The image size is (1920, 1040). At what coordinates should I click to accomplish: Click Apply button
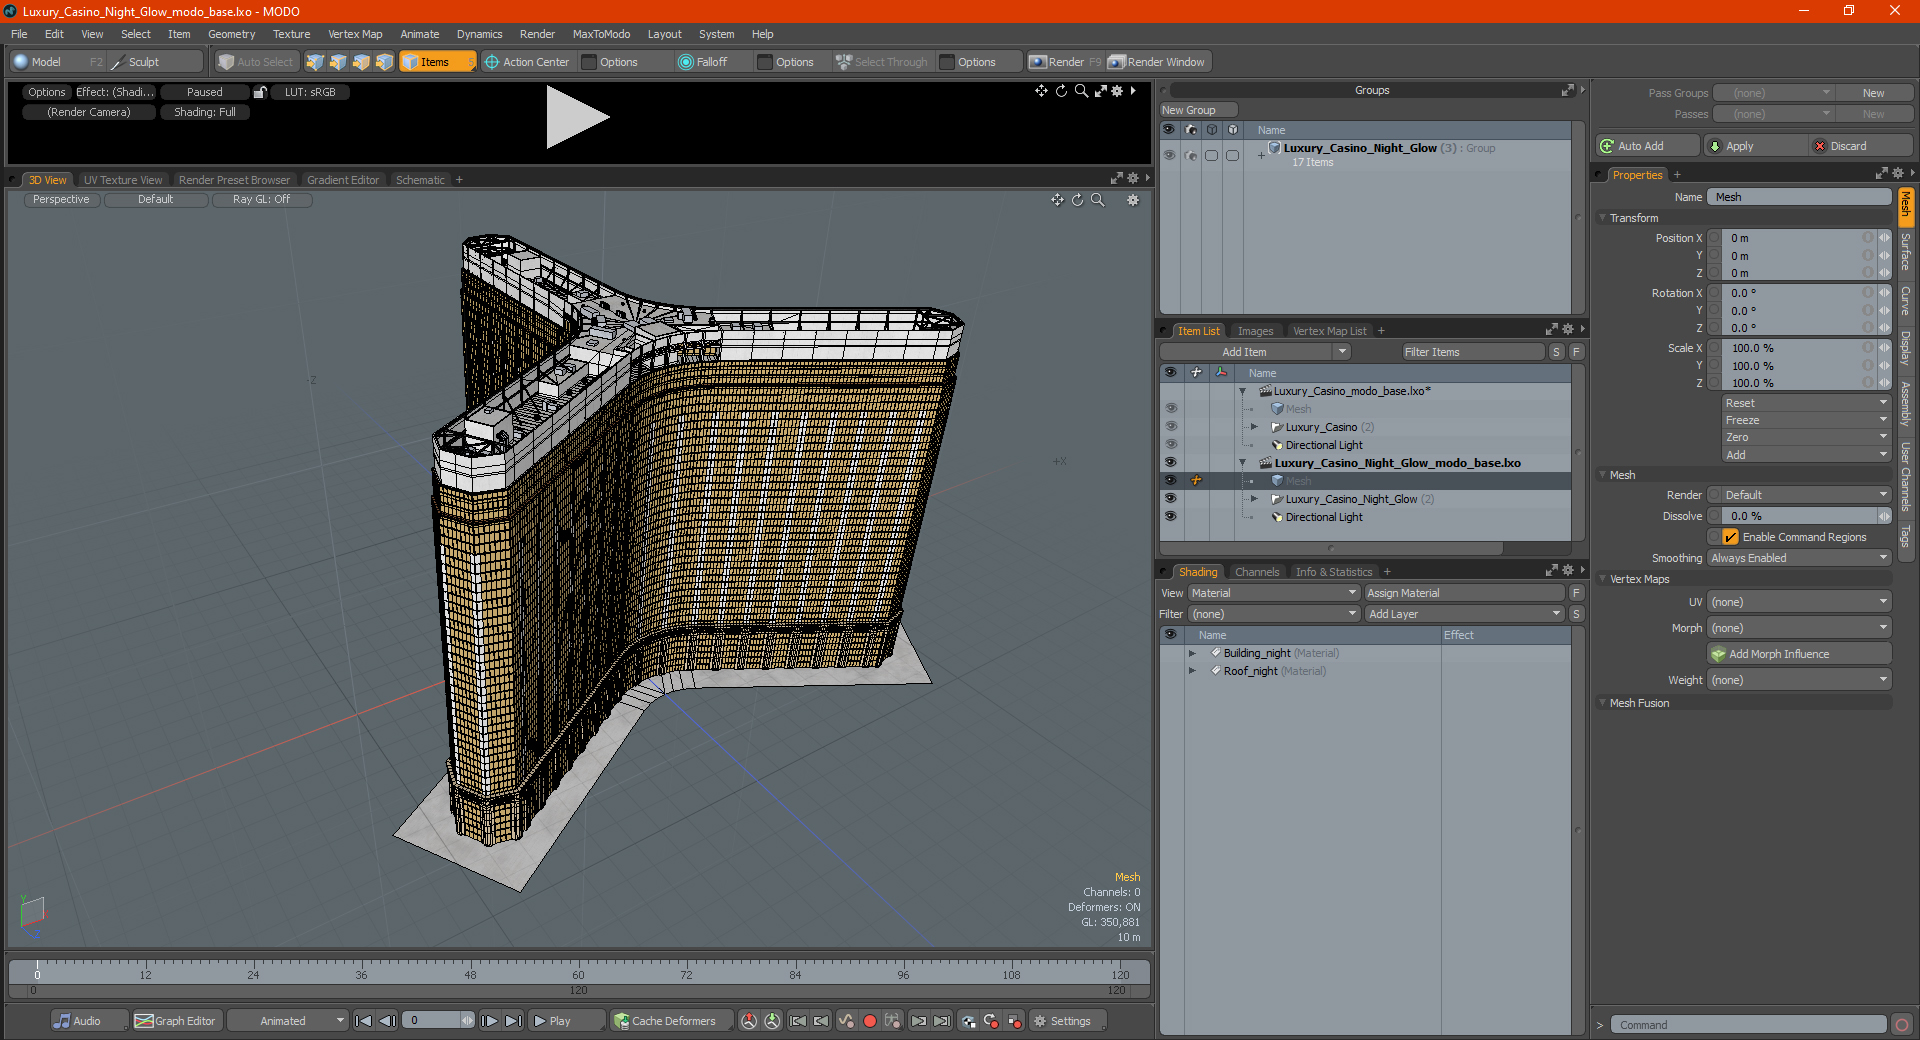tap(1755, 146)
